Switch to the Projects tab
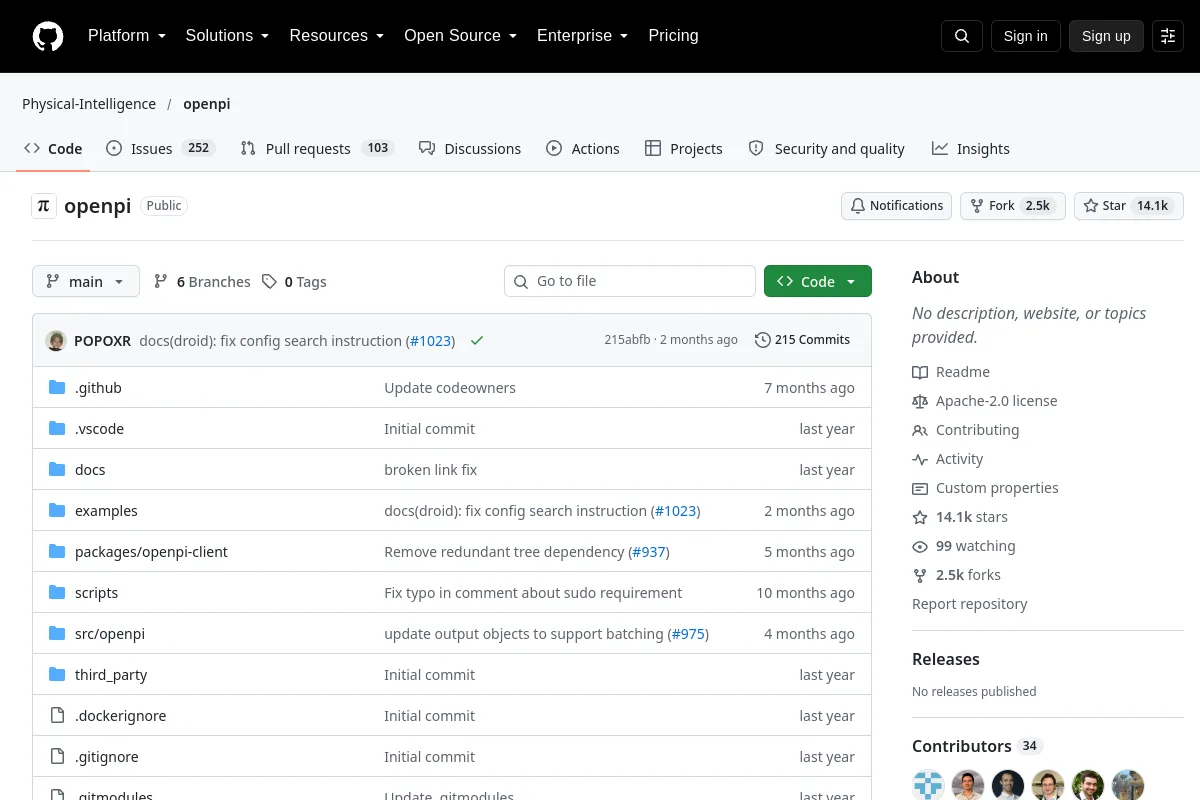This screenshot has height=800, width=1200. [684, 148]
